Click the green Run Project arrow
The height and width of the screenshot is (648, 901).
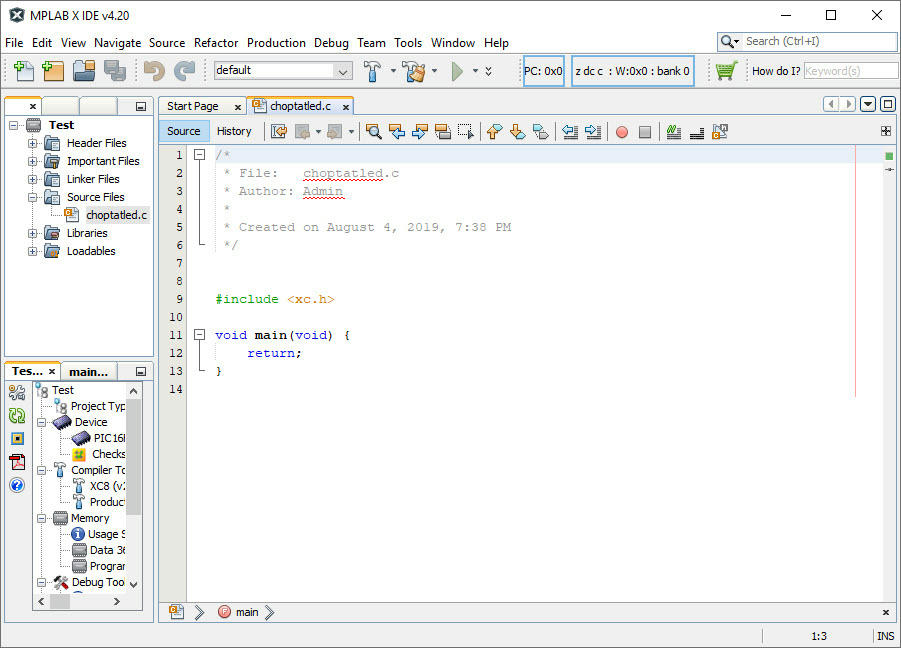coord(457,71)
